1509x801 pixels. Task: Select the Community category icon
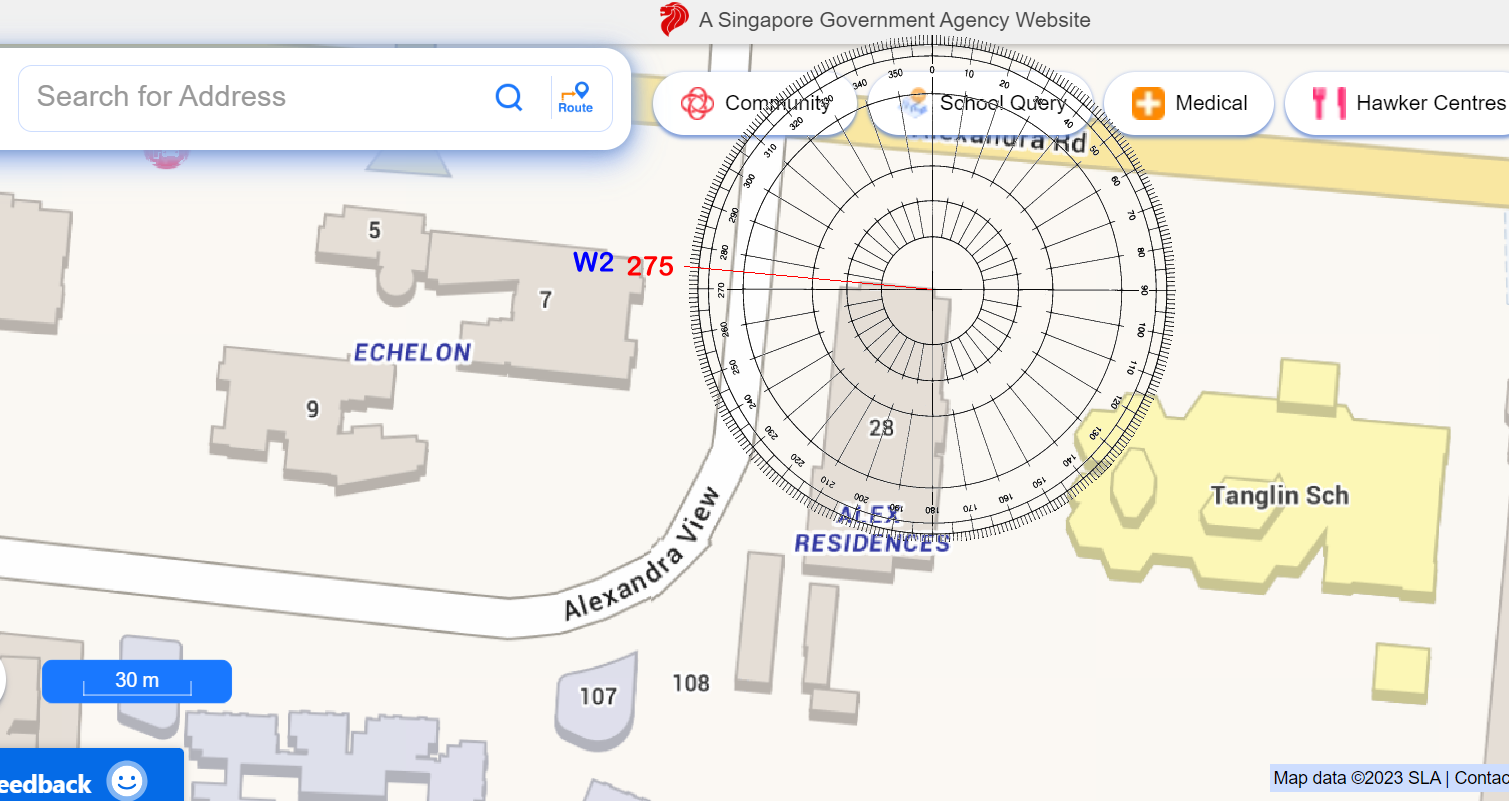click(x=697, y=103)
